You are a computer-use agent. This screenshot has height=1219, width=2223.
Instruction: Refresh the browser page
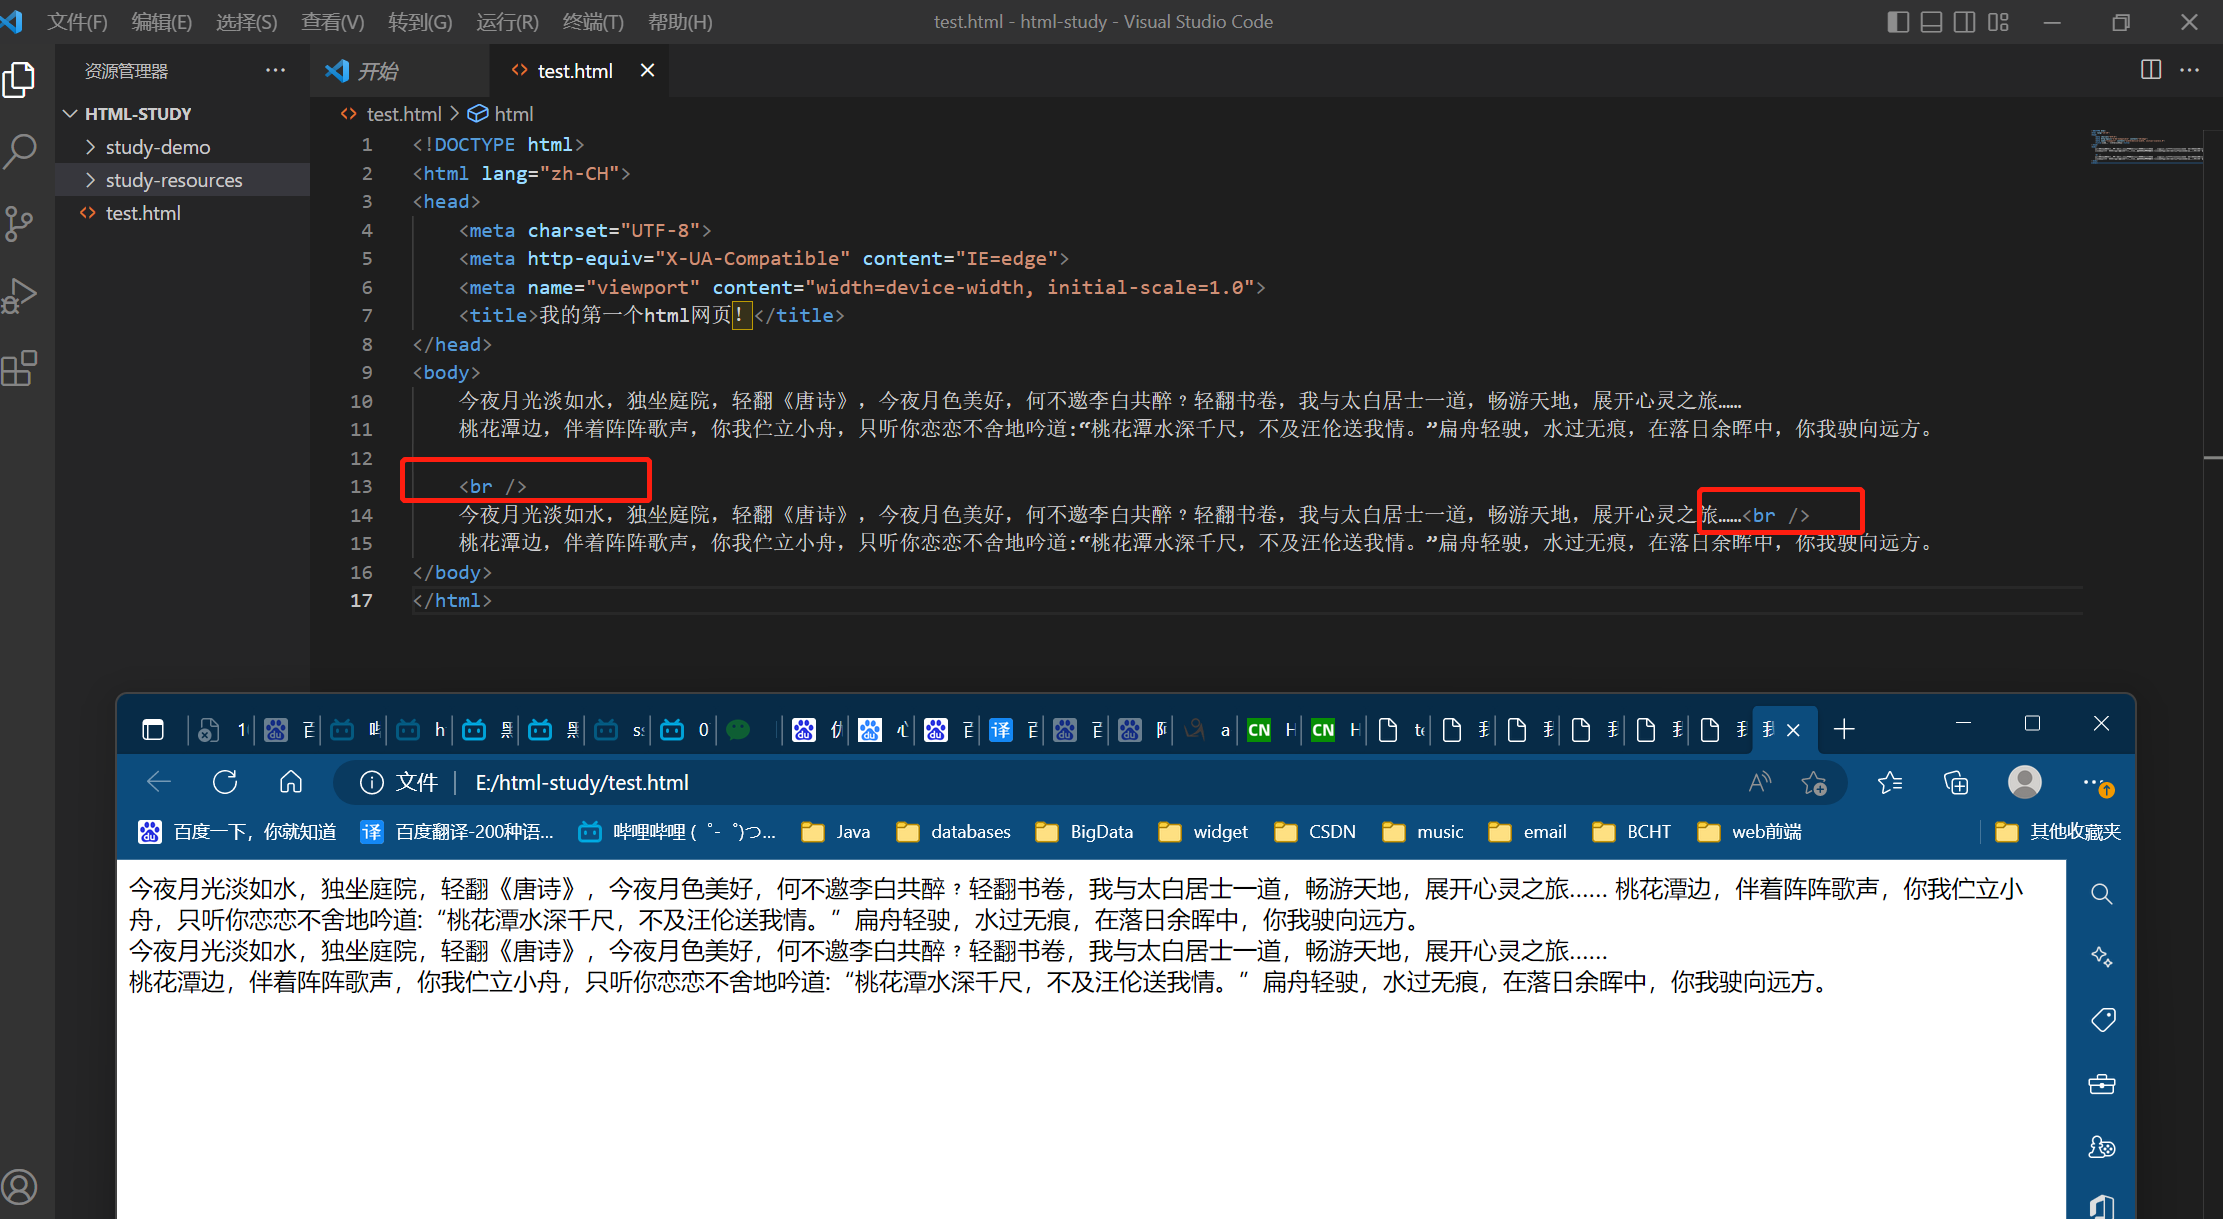pyautogui.click(x=225, y=783)
